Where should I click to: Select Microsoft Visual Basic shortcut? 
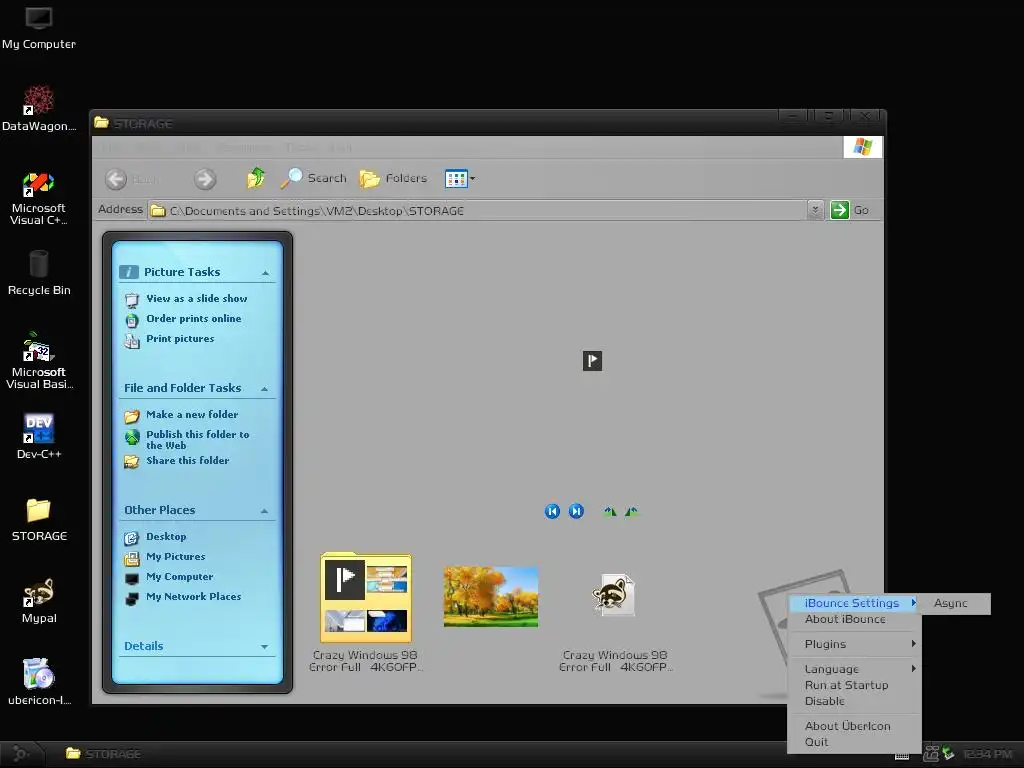(x=39, y=360)
